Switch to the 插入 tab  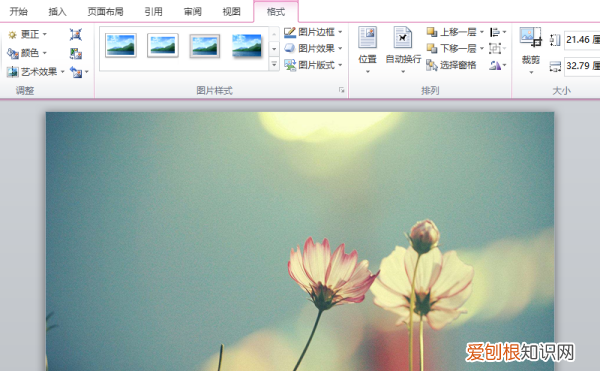(57, 12)
